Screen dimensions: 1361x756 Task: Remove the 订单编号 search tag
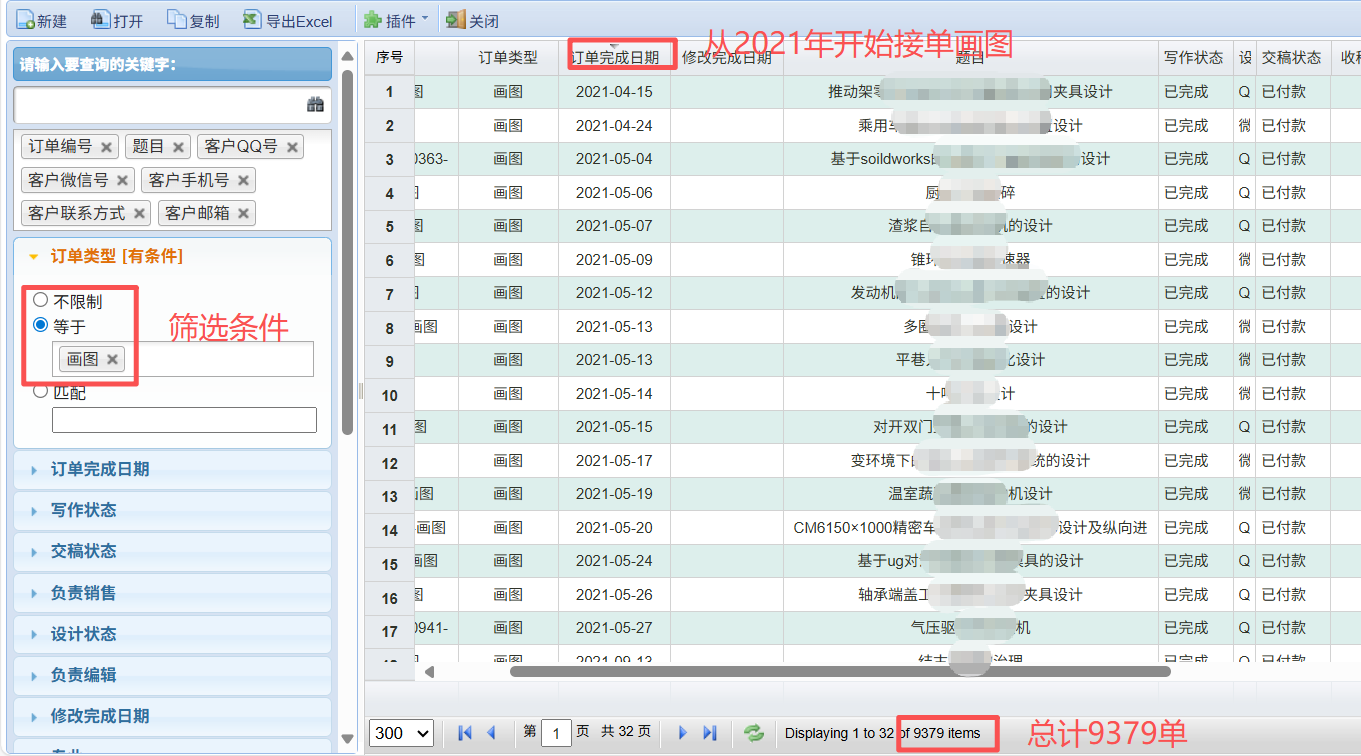107,147
